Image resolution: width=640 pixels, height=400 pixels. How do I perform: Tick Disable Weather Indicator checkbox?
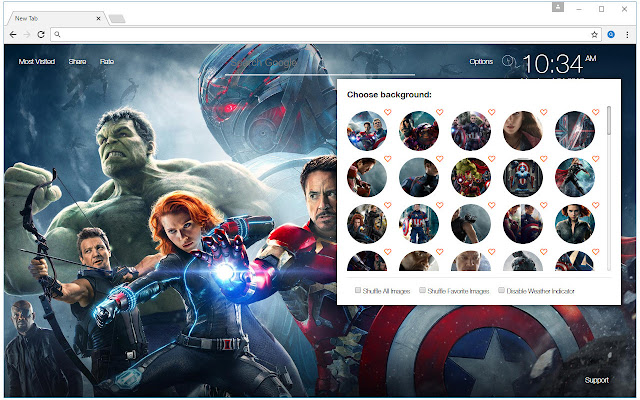501,290
